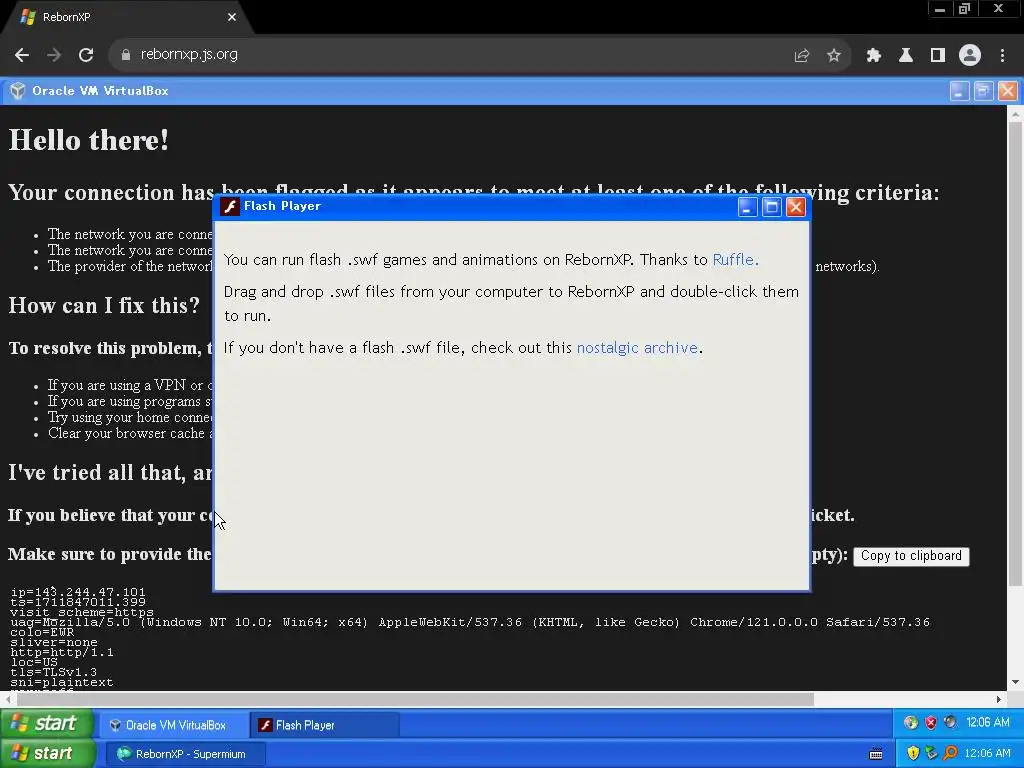The height and width of the screenshot is (768, 1024).
Task: Open the browser profile avatar
Action: pyautogui.click(x=970, y=56)
